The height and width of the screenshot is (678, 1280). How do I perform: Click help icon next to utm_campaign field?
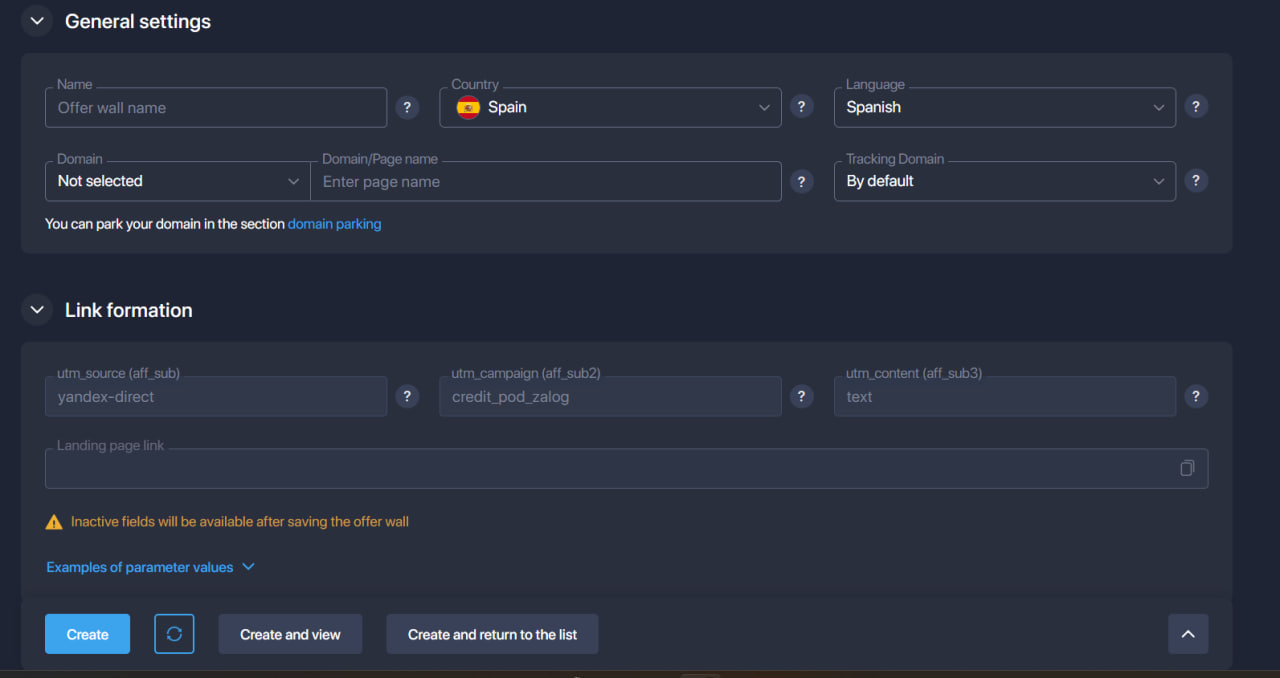[x=801, y=397]
